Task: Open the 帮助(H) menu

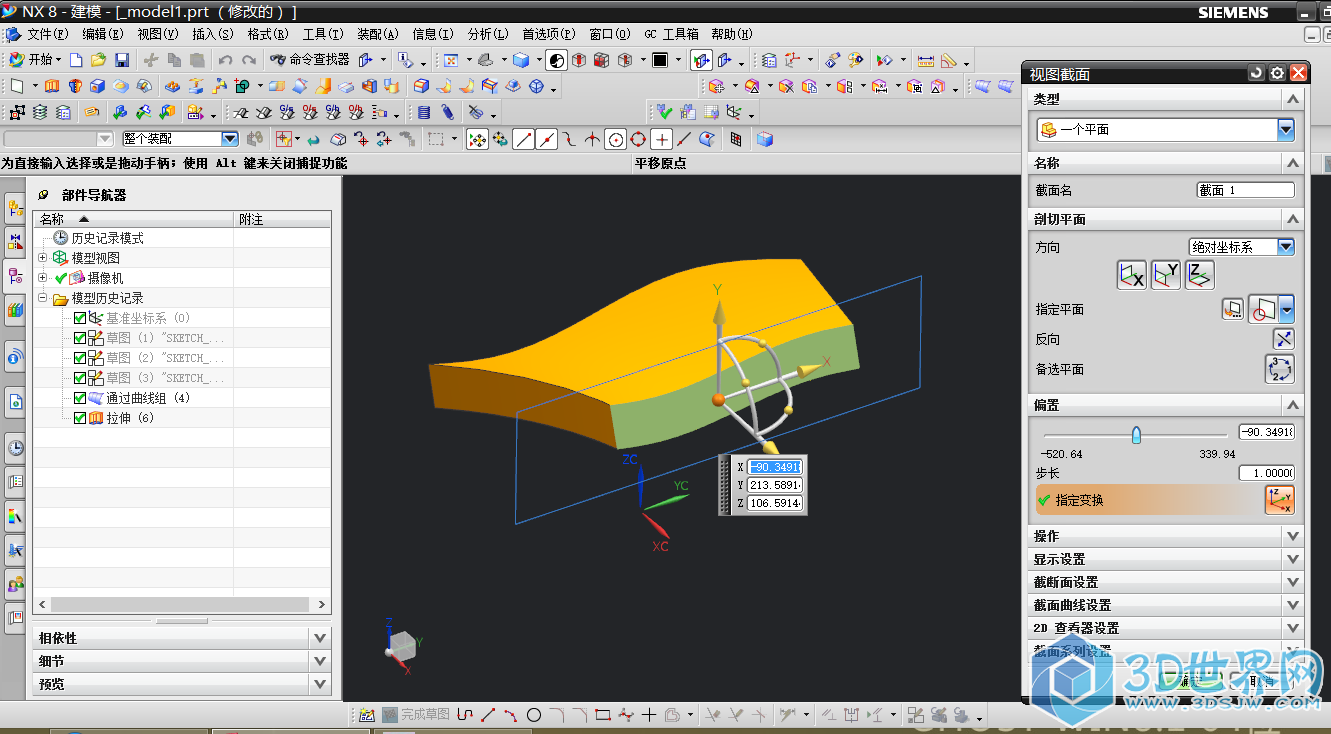Action: click(x=731, y=34)
